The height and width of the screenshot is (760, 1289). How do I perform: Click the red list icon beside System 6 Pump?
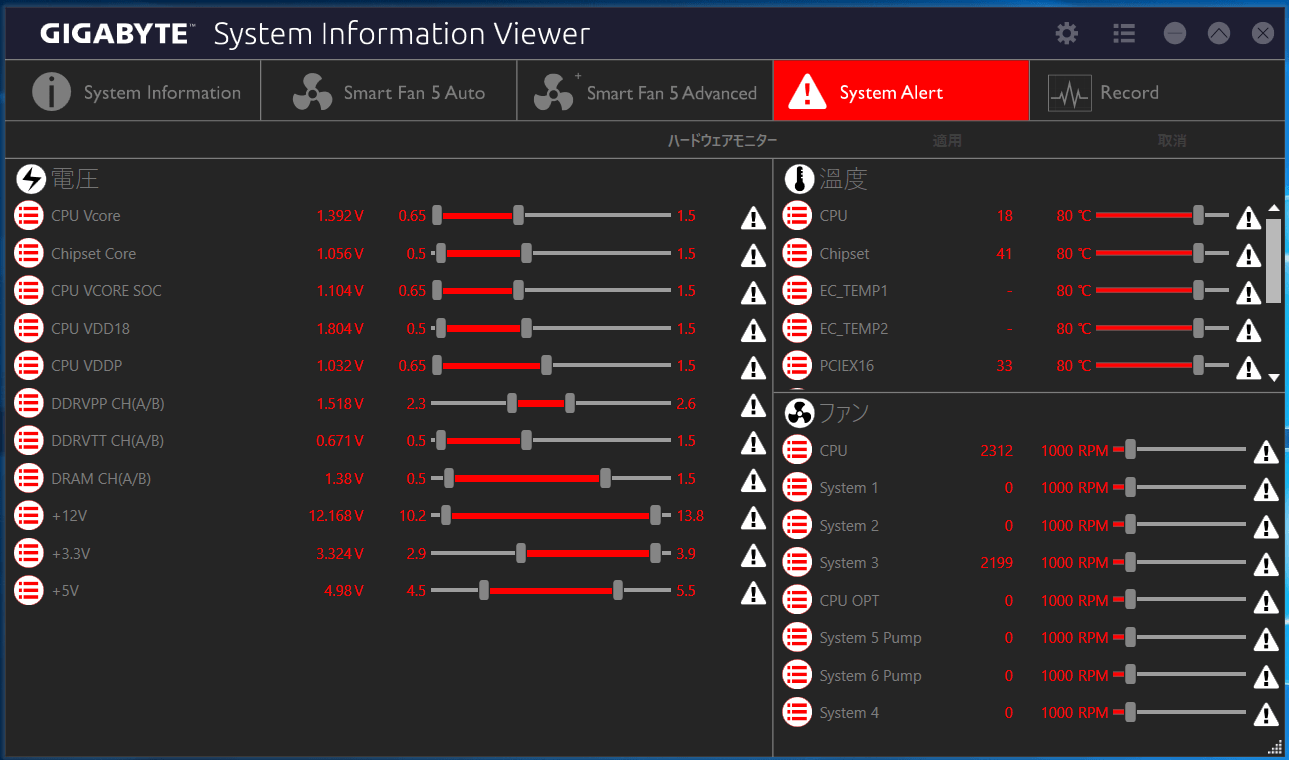click(x=797, y=676)
